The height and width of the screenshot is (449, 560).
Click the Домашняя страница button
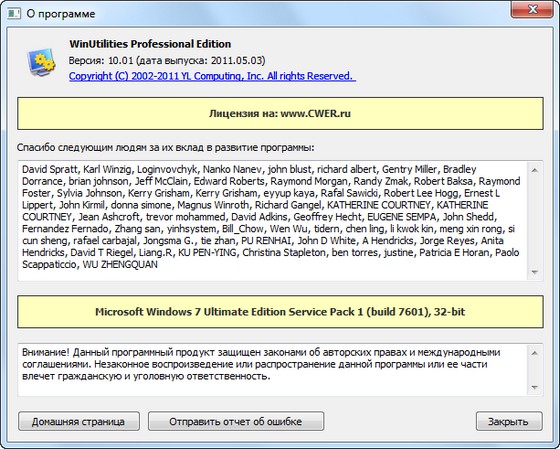pyautogui.click(x=79, y=421)
